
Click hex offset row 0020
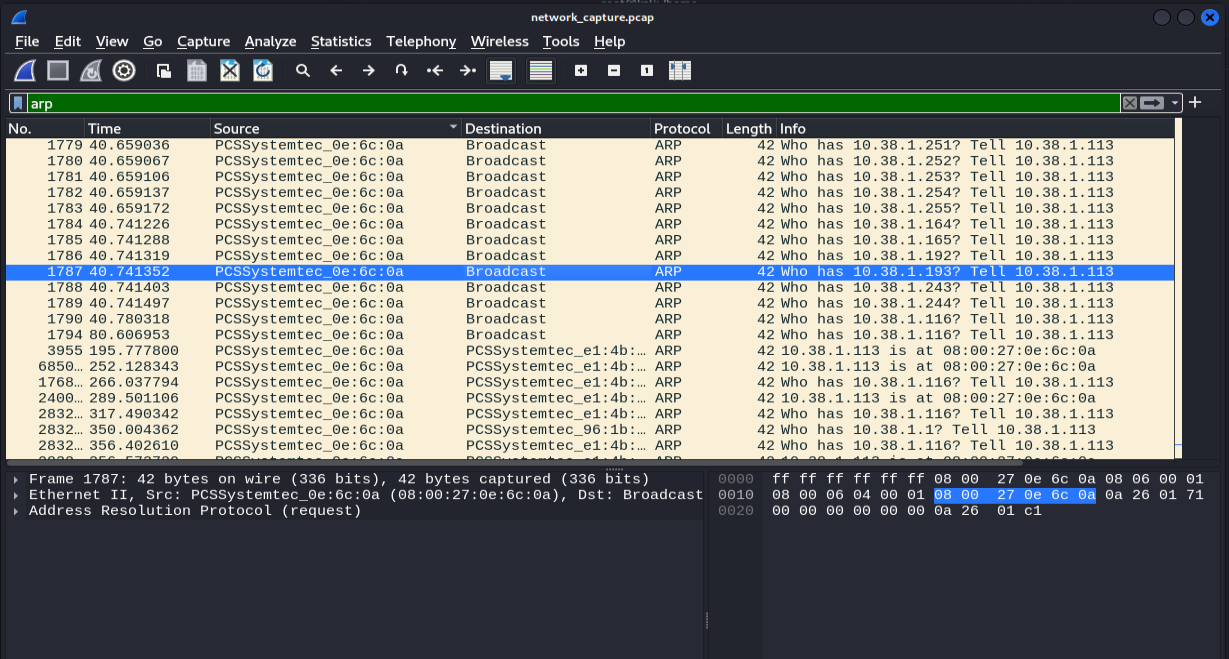tap(735, 511)
